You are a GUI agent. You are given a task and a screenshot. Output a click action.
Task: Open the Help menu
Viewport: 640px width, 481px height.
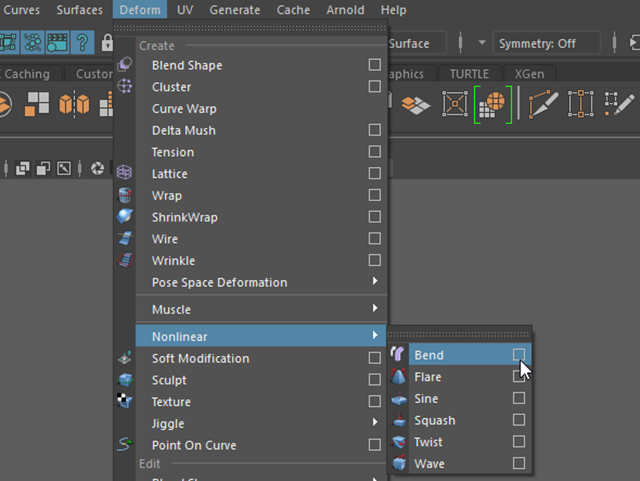[x=393, y=10]
